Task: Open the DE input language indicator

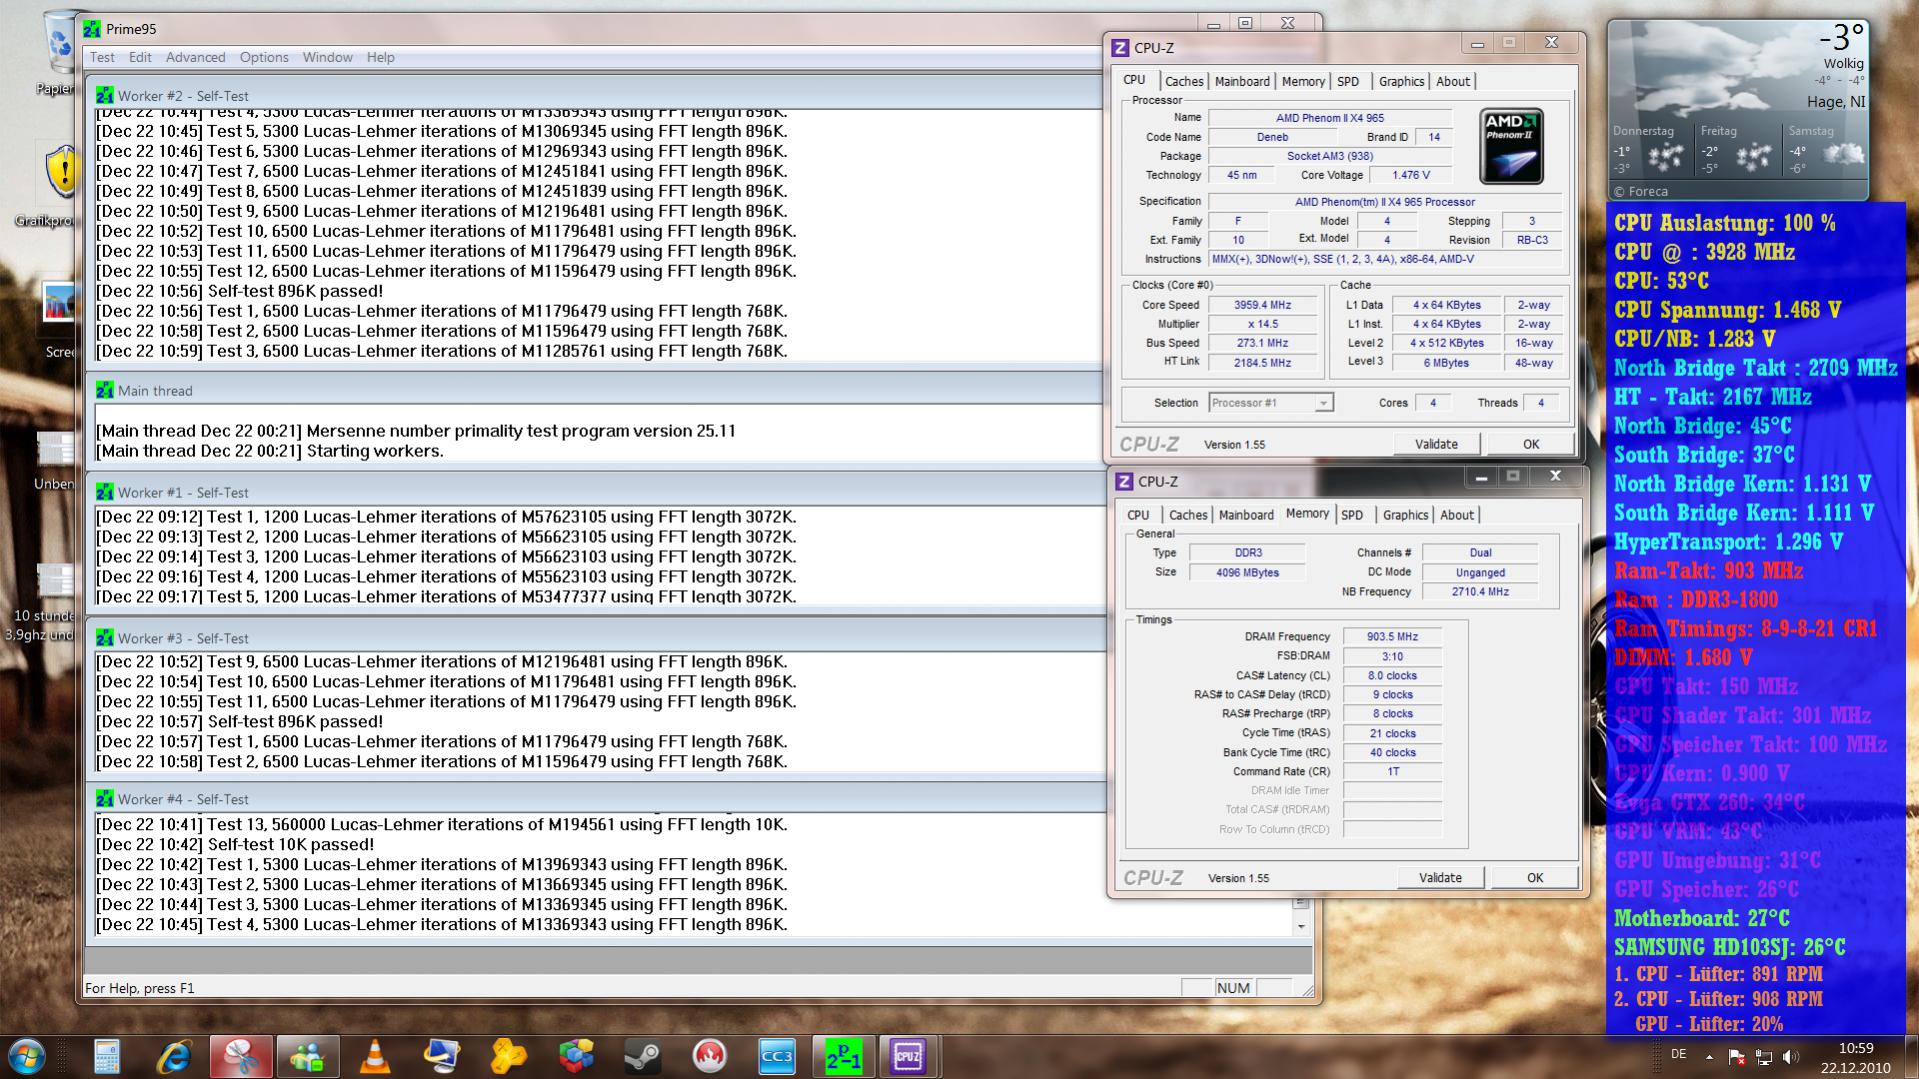Action: (x=1679, y=1054)
